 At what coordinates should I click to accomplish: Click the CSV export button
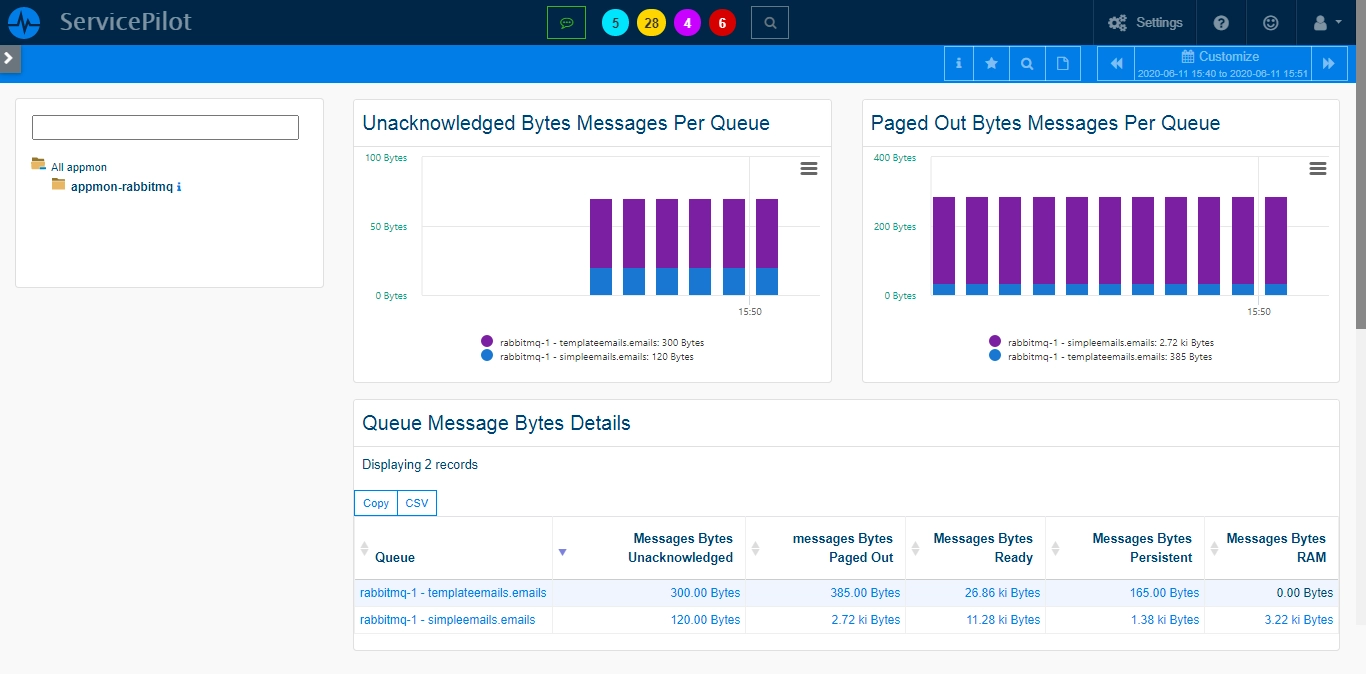[x=417, y=503]
